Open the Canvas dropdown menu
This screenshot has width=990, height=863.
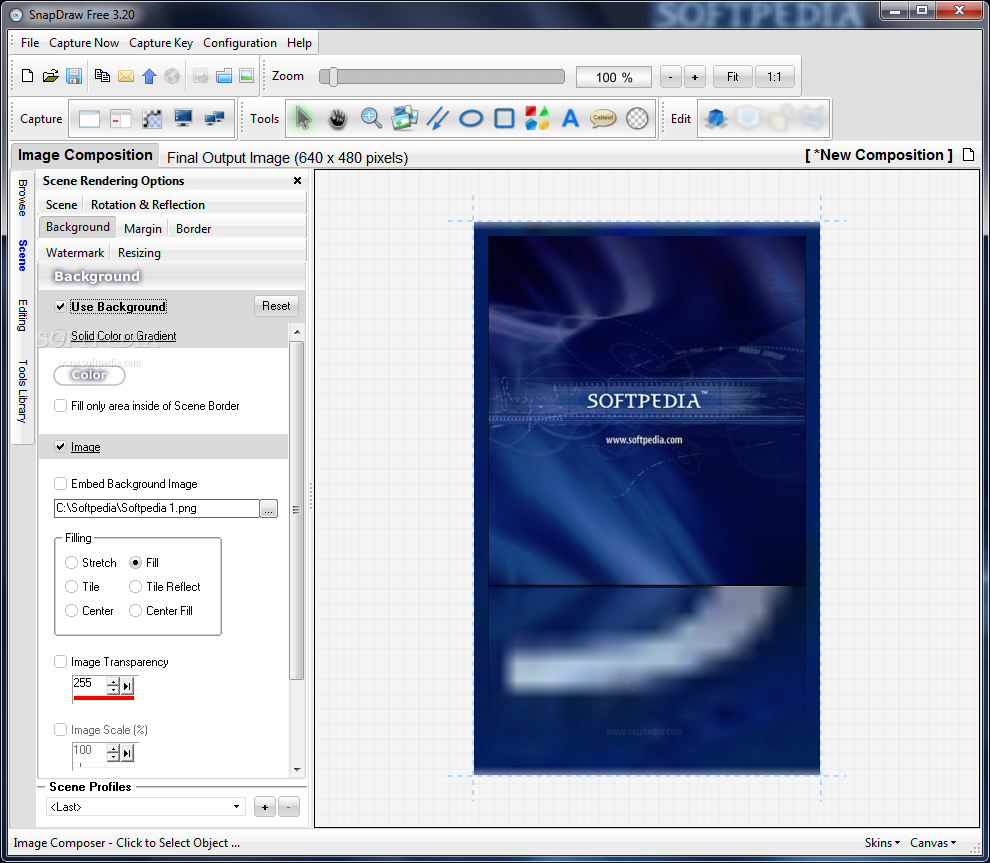coord(933,843)
